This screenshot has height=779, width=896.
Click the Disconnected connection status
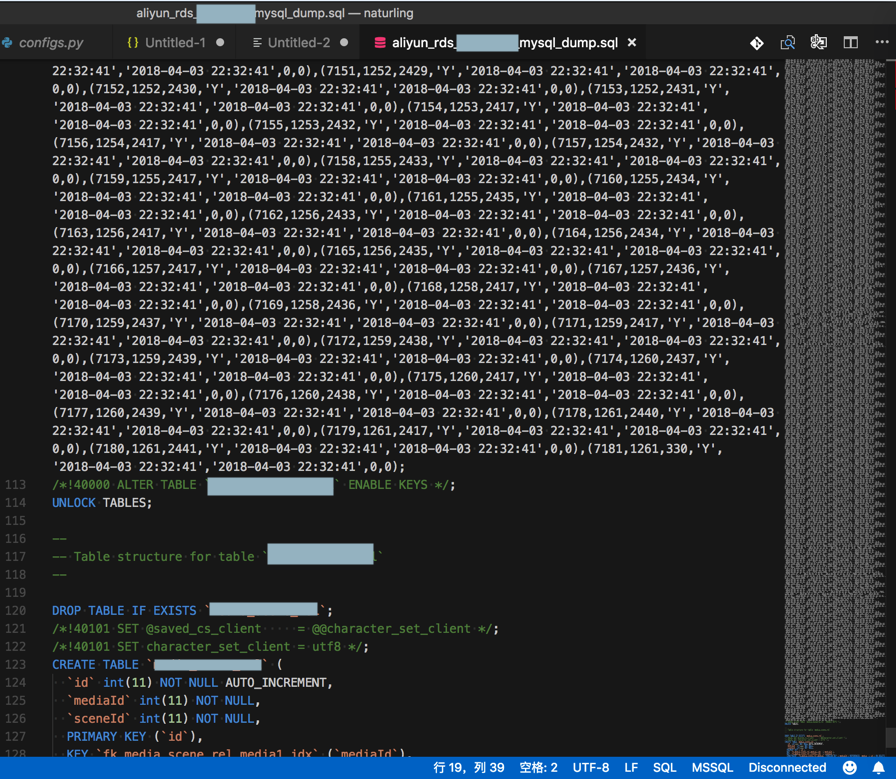pos(787,768)
